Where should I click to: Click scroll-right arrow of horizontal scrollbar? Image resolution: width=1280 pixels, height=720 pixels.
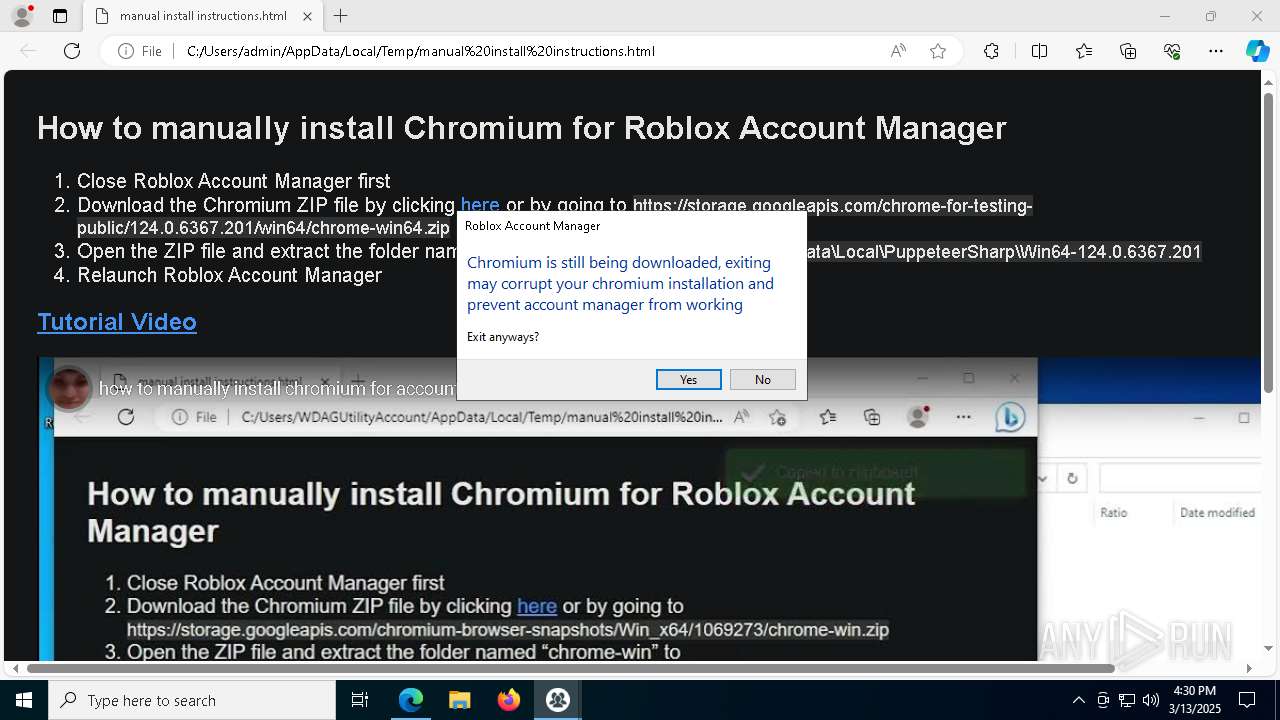click(x=1249, y=668)
